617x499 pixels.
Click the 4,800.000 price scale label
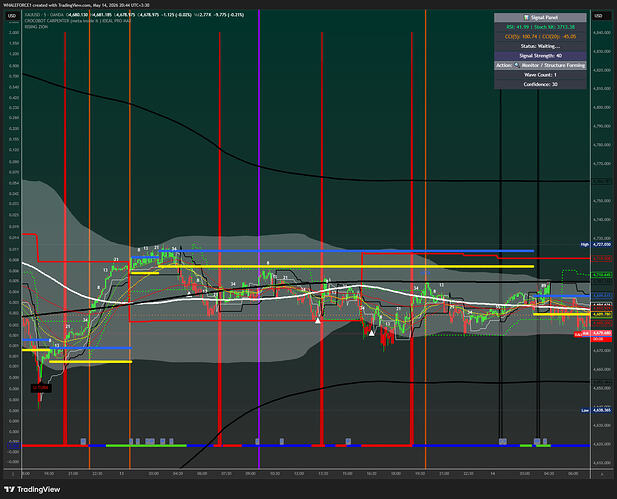pos(602,107)
